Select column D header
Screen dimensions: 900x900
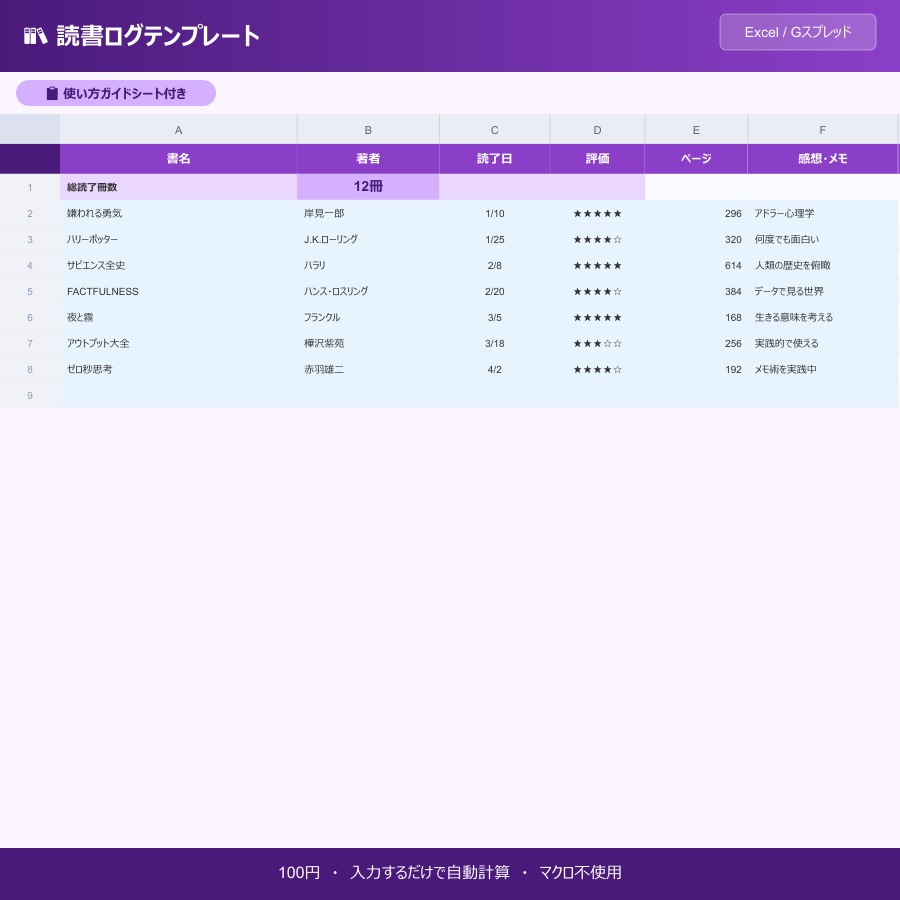[597, 130]
